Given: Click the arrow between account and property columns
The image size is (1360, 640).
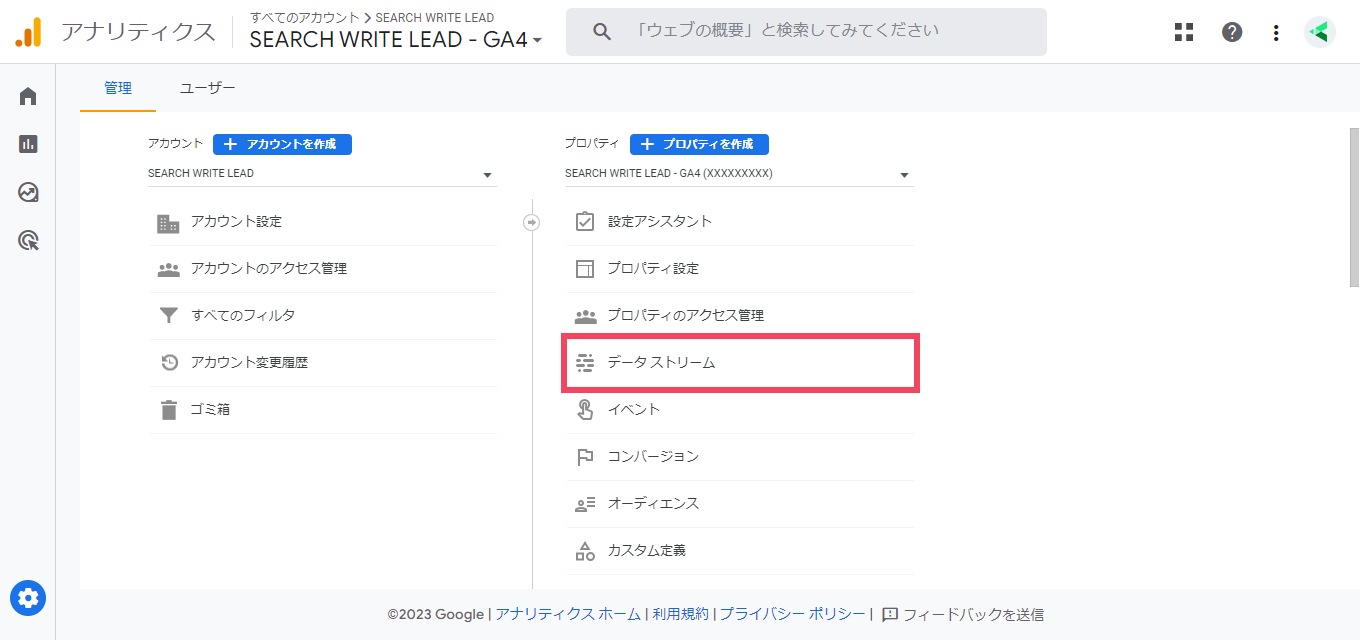Looking at the screenshot, I should [532, 222].
